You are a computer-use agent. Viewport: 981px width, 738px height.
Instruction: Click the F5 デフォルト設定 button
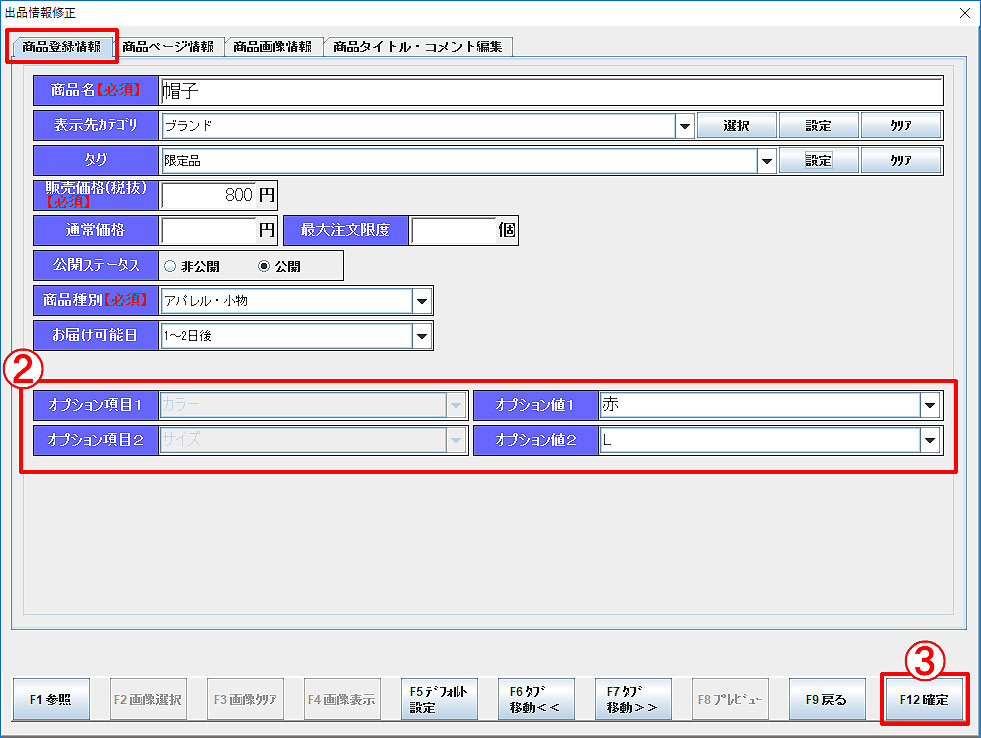pos(439,700)
